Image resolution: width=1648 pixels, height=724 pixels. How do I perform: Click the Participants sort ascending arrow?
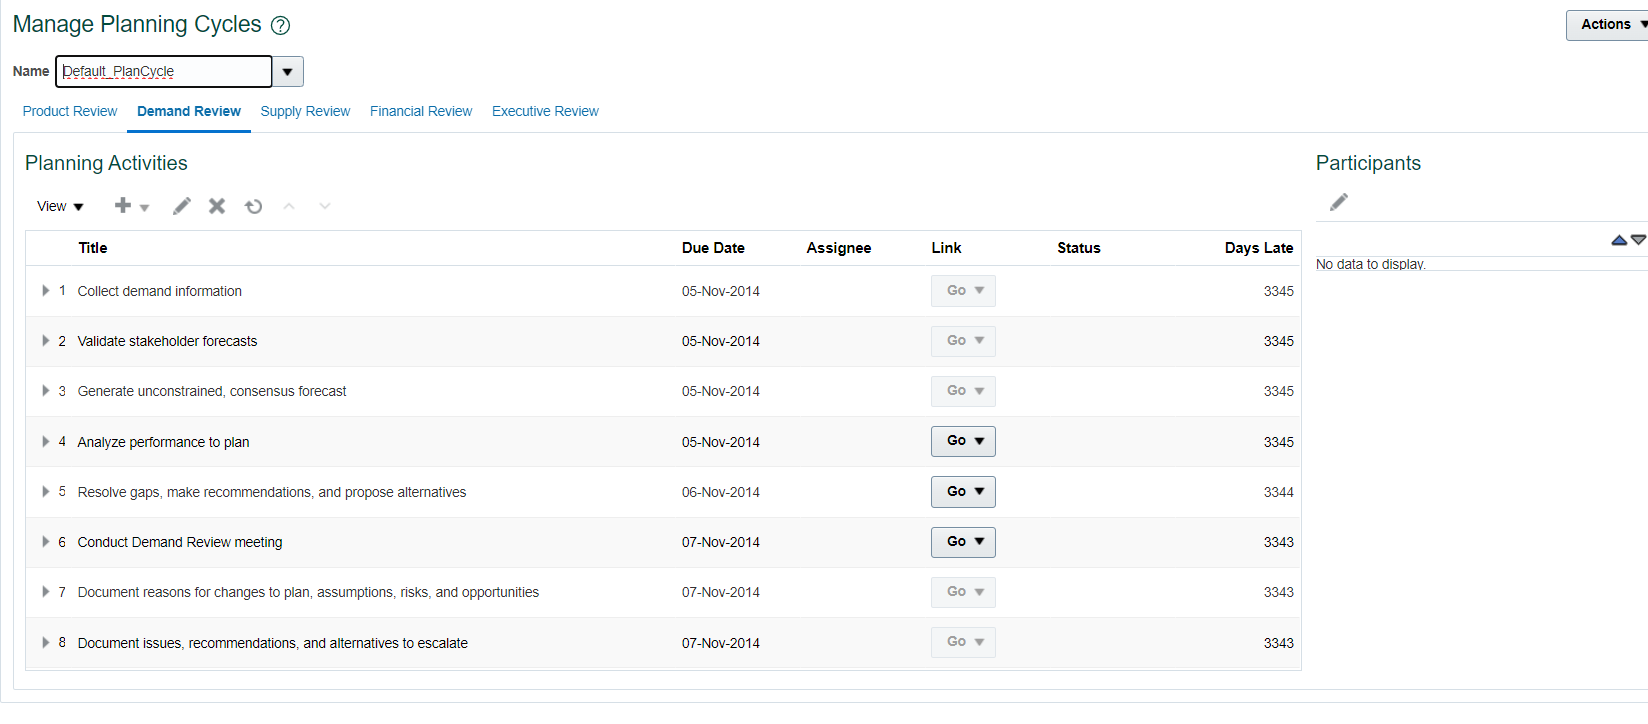[x=1619, y=240]
